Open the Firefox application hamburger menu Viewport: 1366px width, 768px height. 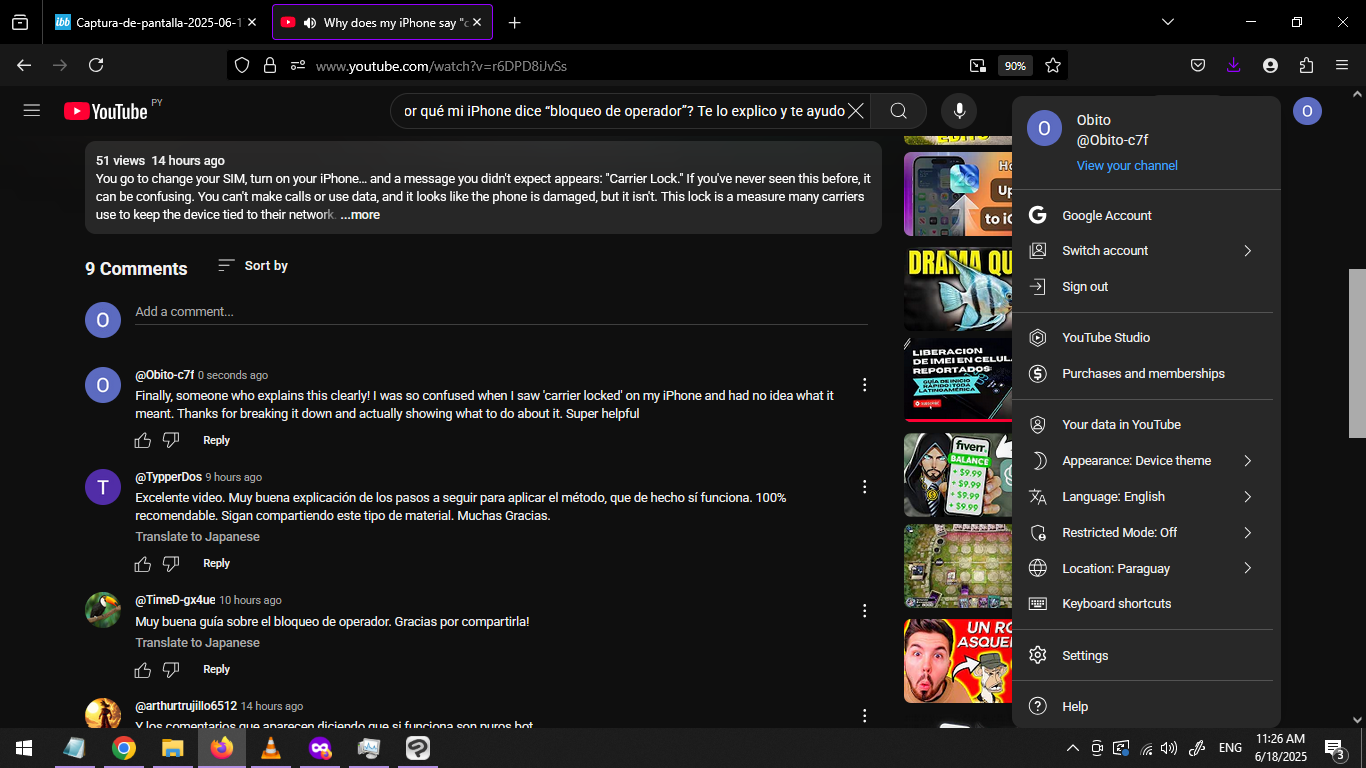pos(1342,65)
